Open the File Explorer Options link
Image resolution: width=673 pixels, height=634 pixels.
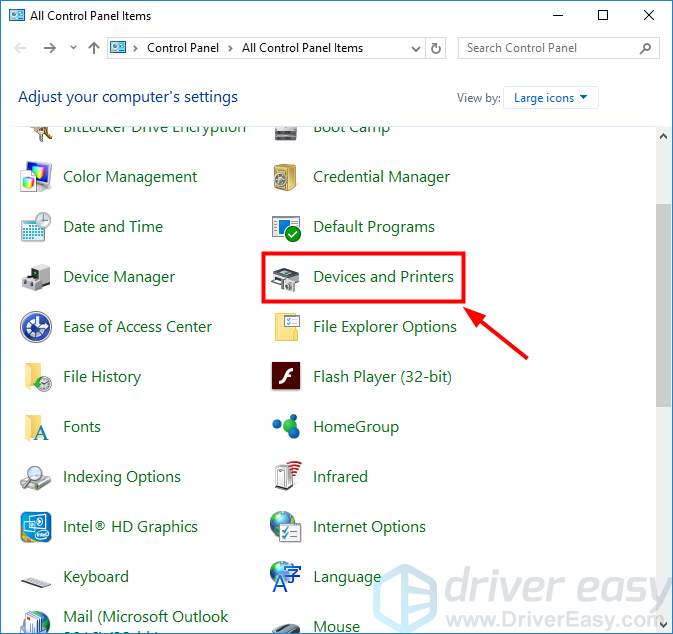click(x=384, y=327)
